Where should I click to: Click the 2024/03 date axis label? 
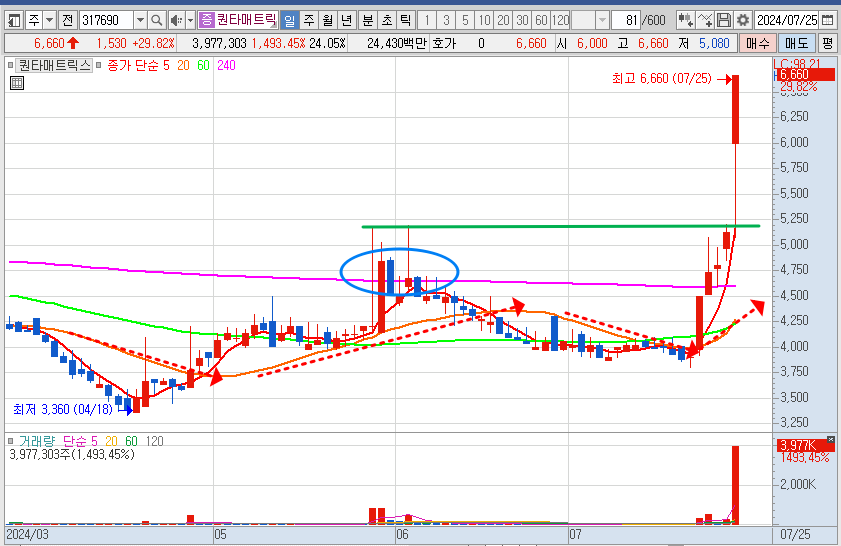click(x=27, y=534)
